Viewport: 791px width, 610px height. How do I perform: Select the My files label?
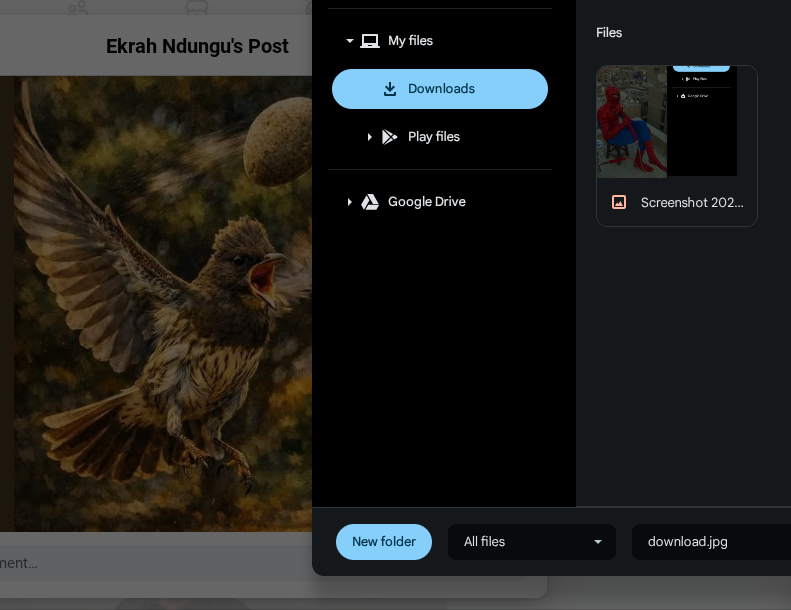pyautogui.click(x=410, y=40)
